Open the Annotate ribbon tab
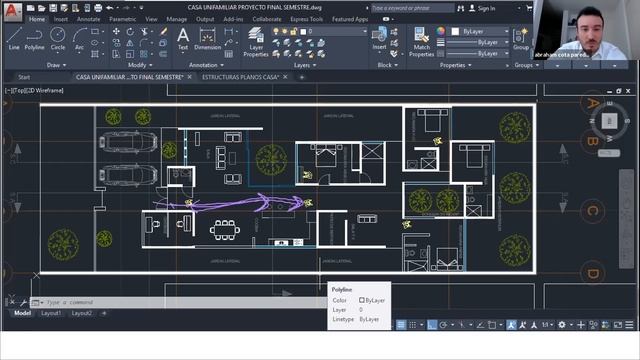640x360 pixels. [89, 19]
